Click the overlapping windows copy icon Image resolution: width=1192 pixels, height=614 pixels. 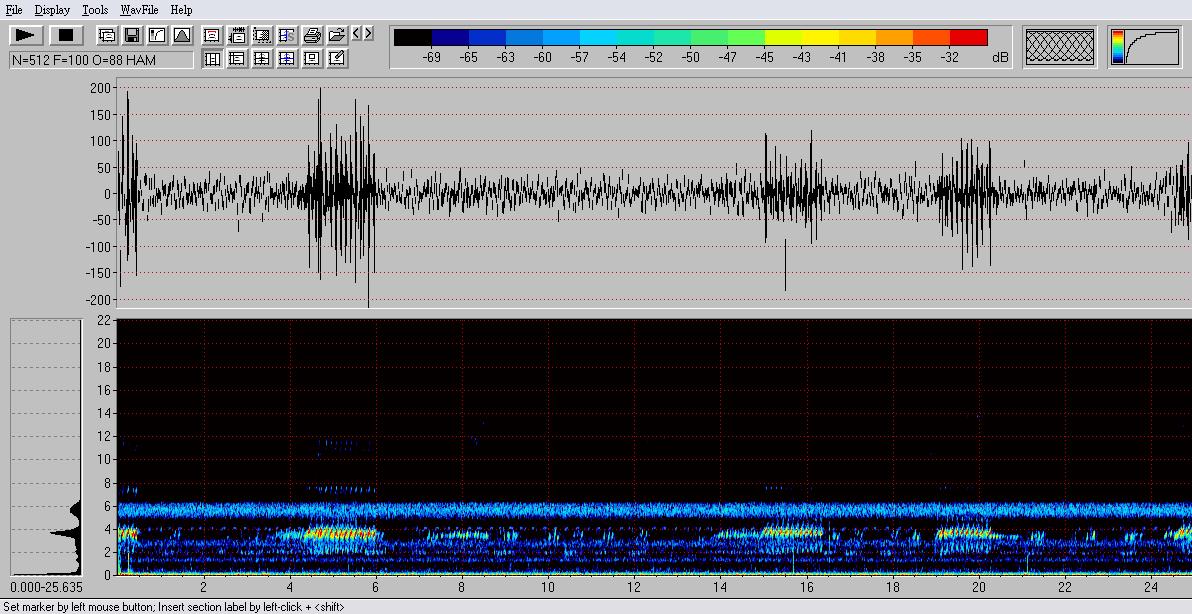[107, 35]
